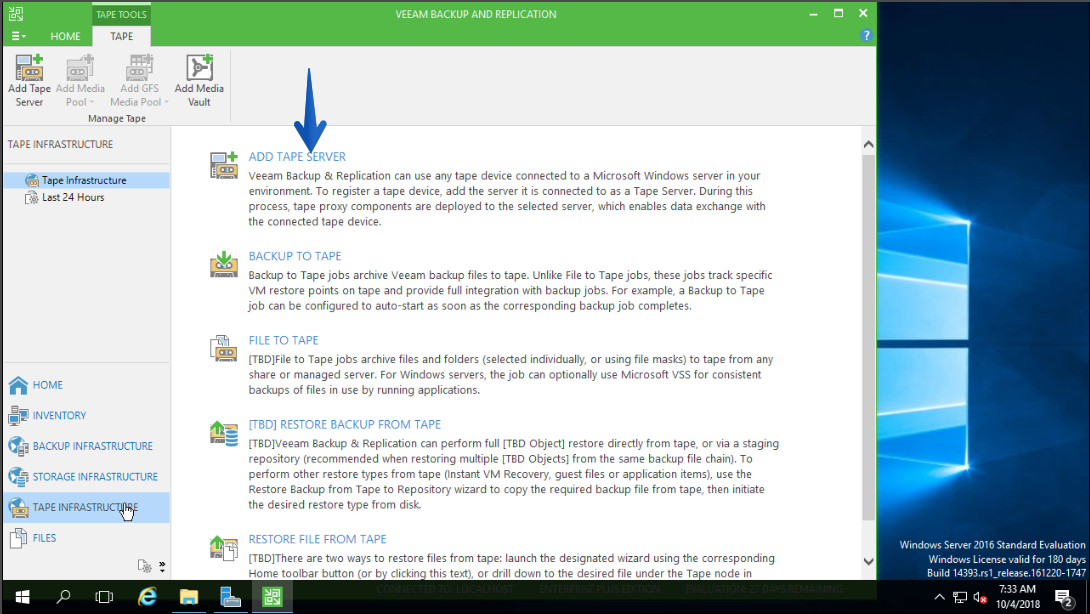Screen dimensions: 1090x614
Task: Click the vertical scrollbar thumb
Action: (x=868, y=337)
